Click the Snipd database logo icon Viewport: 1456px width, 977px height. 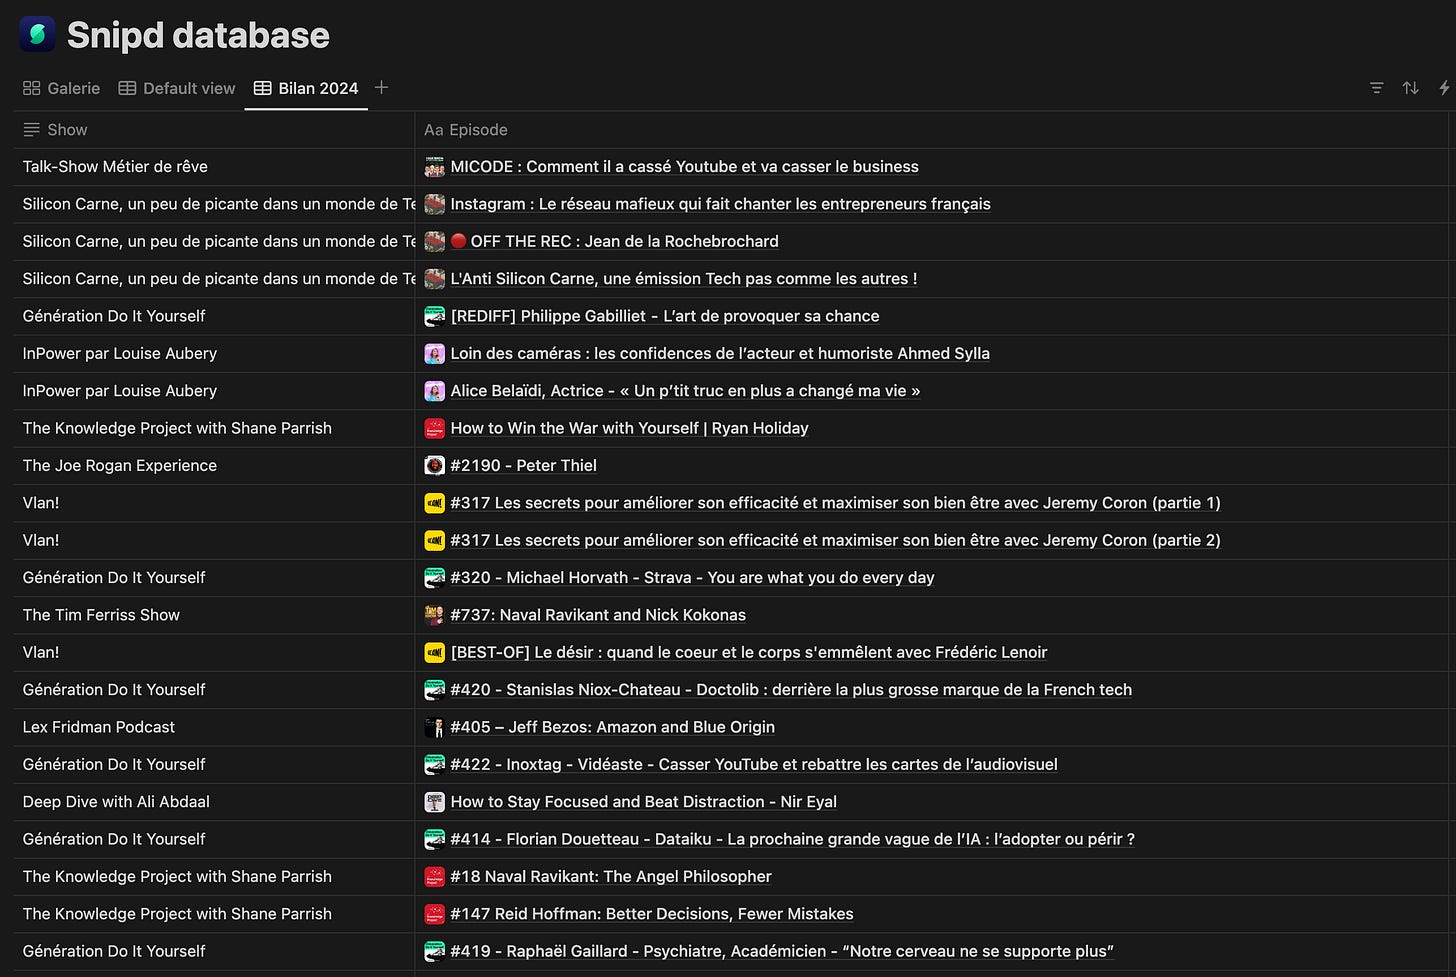[37, 34]
